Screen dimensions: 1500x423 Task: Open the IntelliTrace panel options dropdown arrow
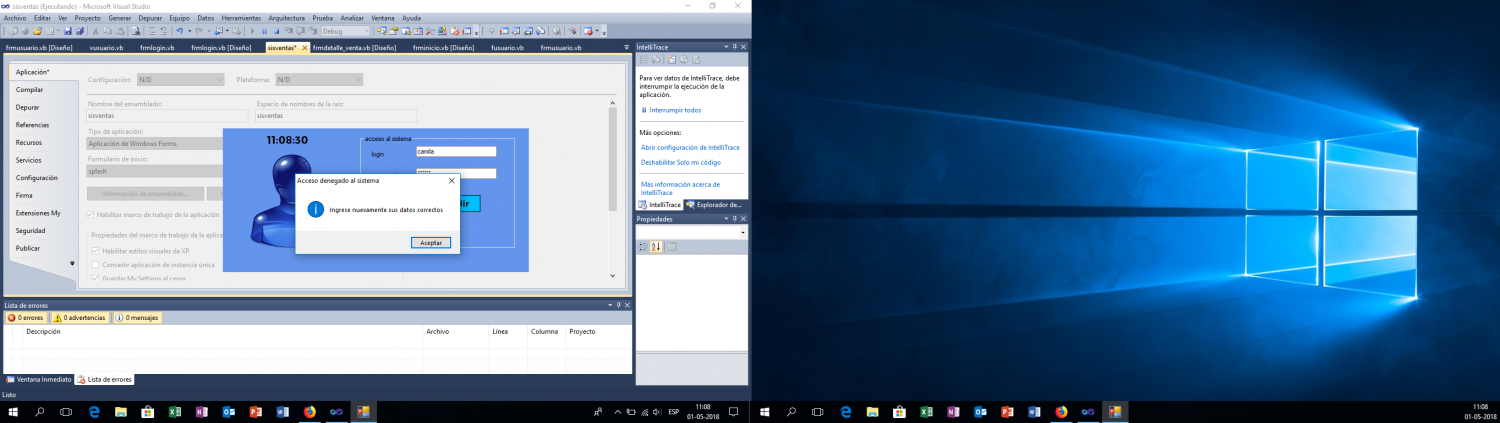click(725, 47)
